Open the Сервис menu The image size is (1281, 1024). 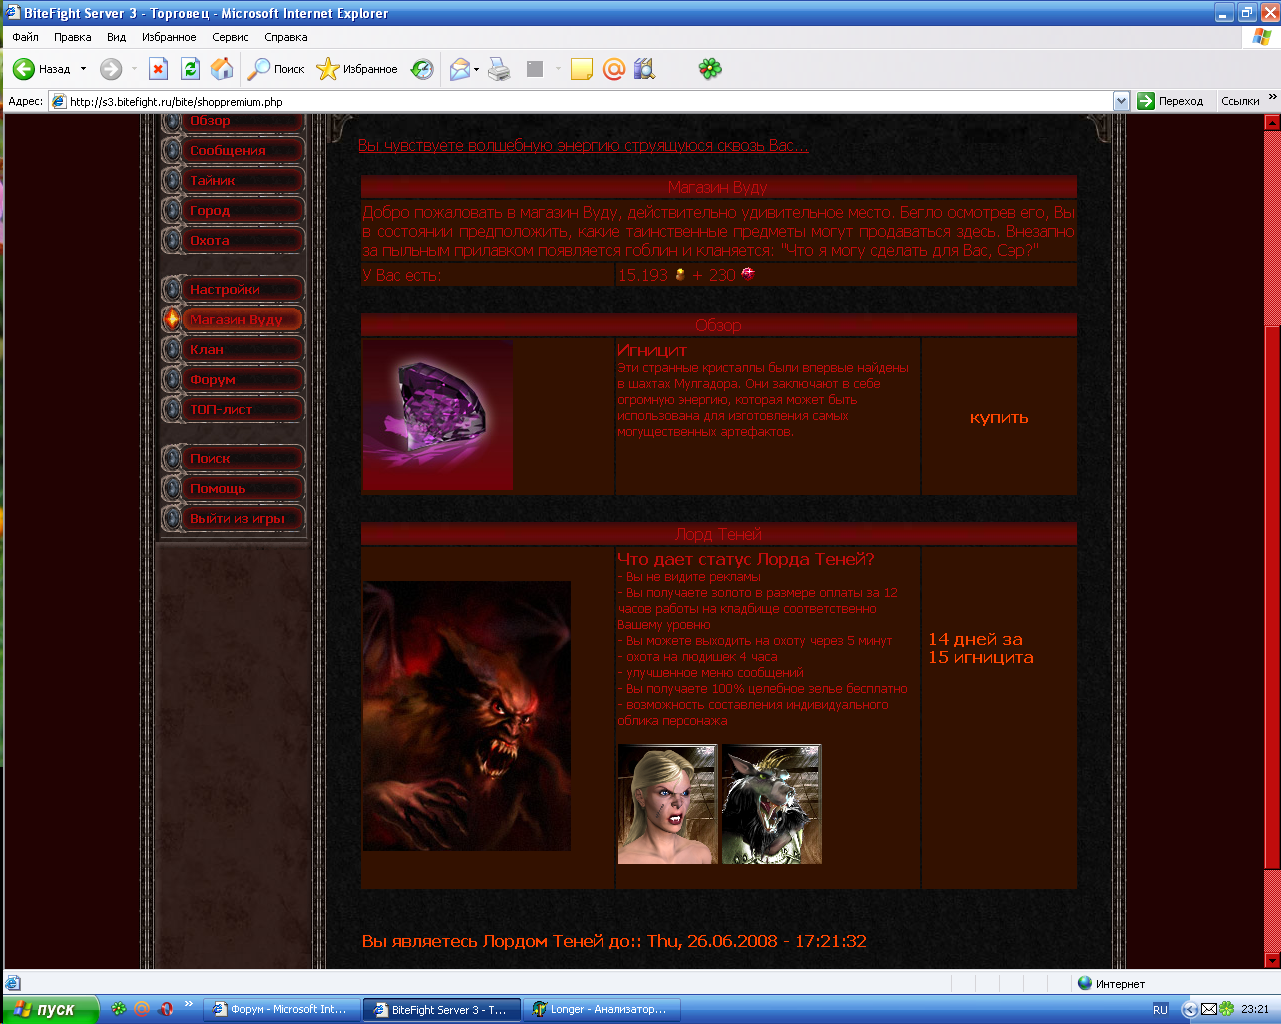pyautogui.click(x=230, y=37)
